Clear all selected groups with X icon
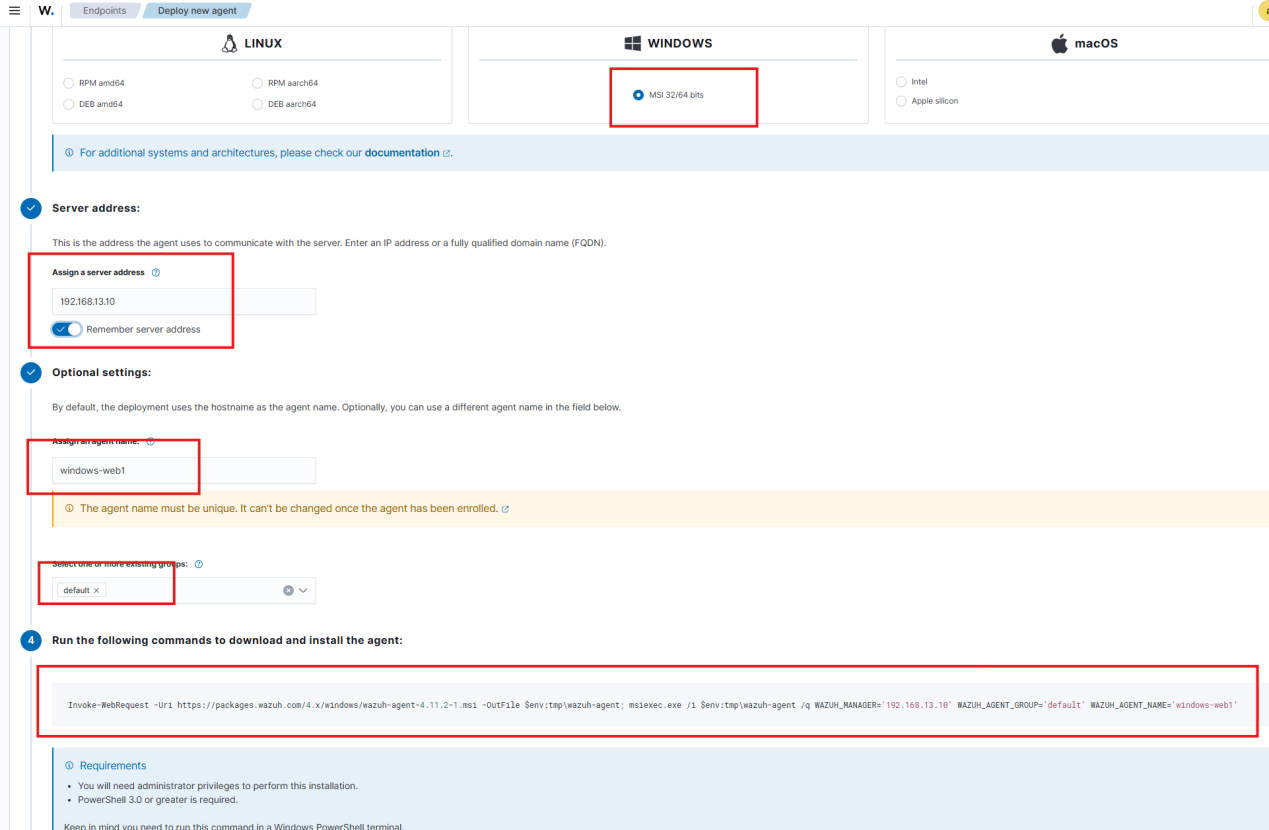Screen dimensions: 1269x830 [288, 590]
